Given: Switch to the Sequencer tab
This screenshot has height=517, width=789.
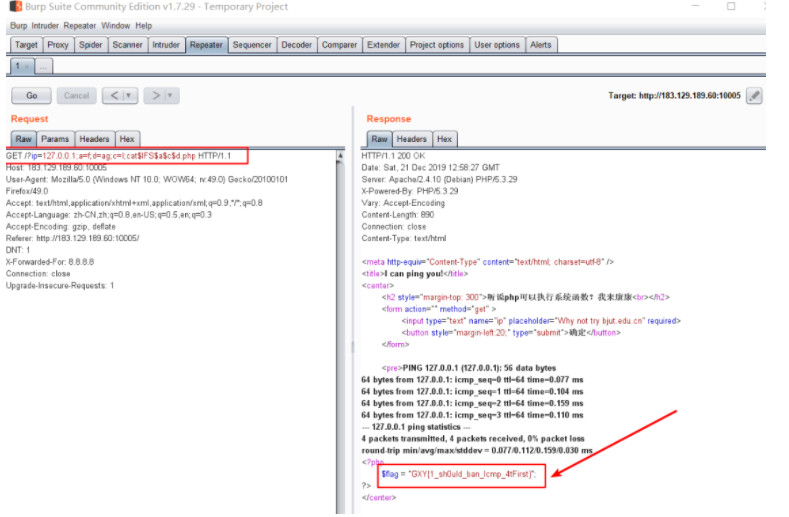Looking at the screenshot, I should (x=252, y=45).
